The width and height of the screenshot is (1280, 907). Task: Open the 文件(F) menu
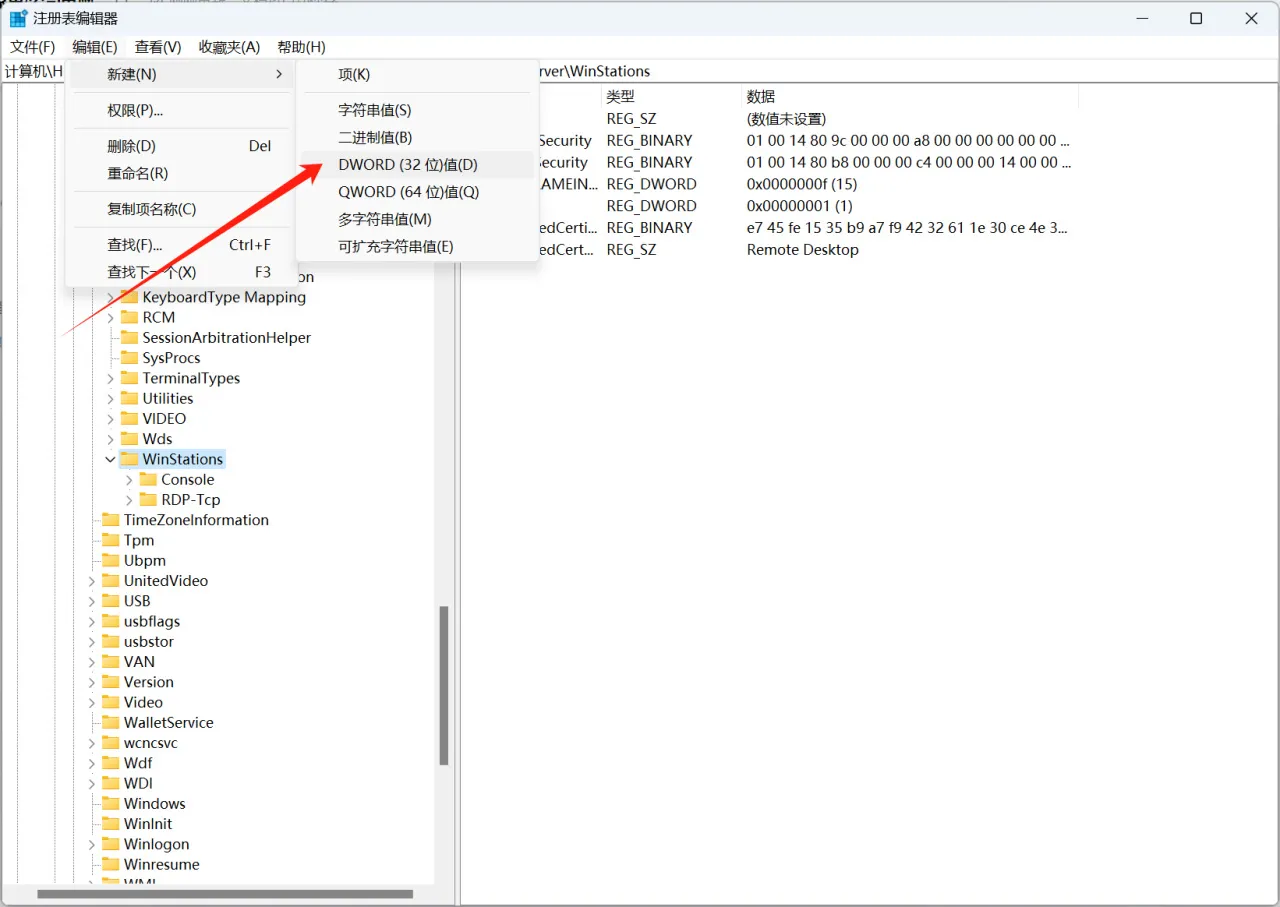pyautogui.click(x=33, y=47)
